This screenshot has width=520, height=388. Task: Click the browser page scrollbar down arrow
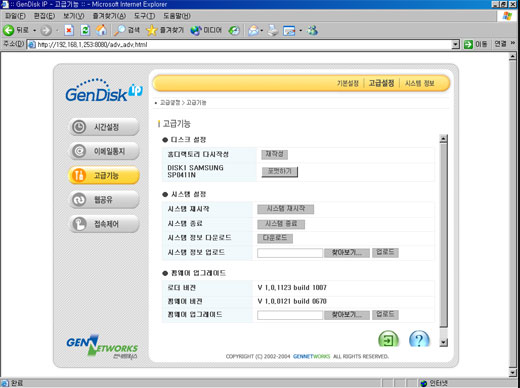tap(513, 372)
